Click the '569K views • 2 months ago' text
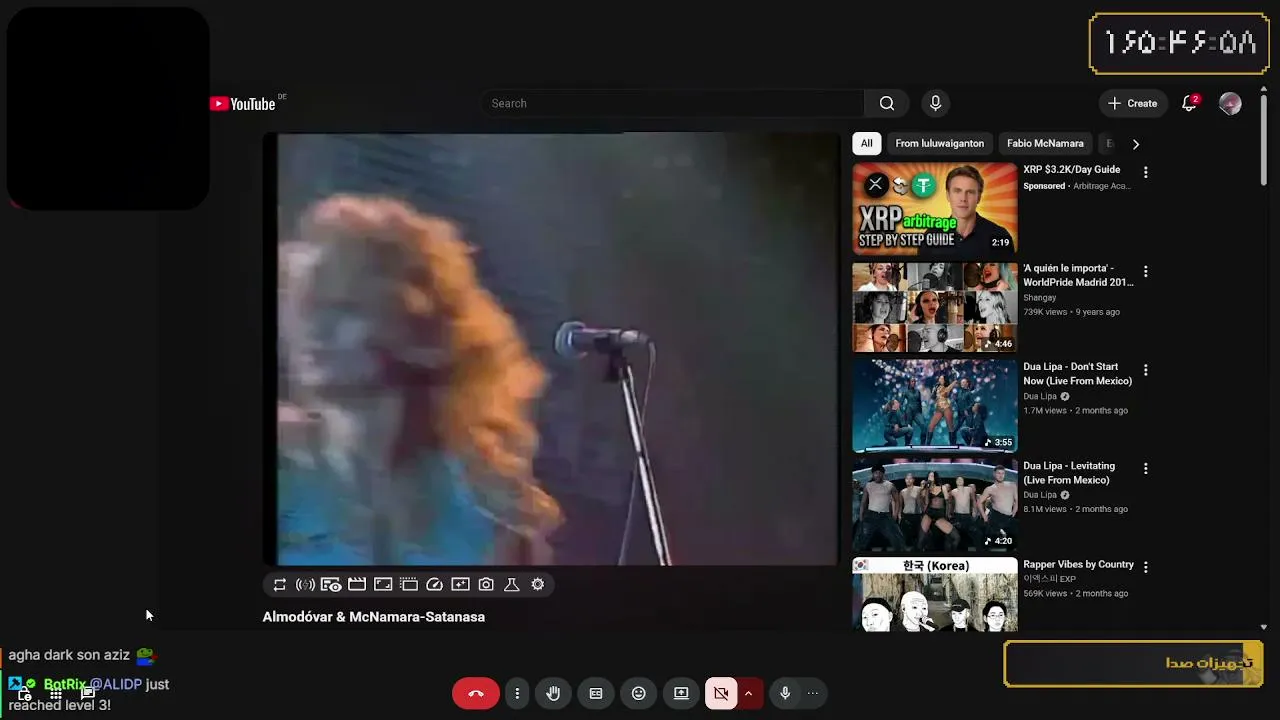The height and width of the screenshot is (720, 1280). [1075, 594]
